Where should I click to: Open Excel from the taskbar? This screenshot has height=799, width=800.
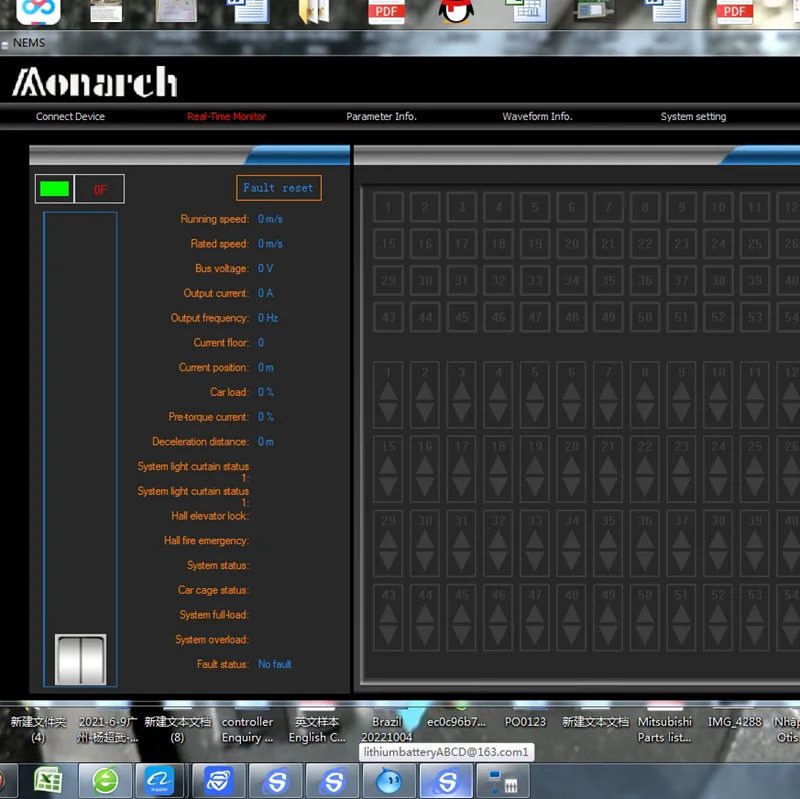(x=47, y=781)
